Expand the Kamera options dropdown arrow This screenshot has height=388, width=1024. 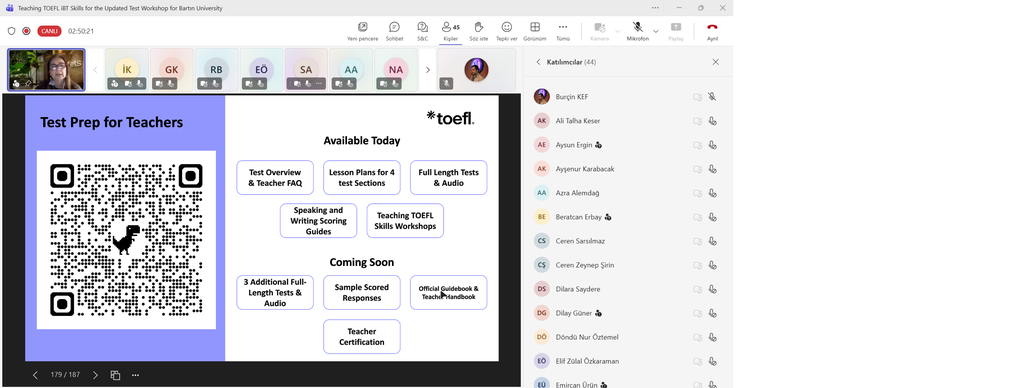617,31
